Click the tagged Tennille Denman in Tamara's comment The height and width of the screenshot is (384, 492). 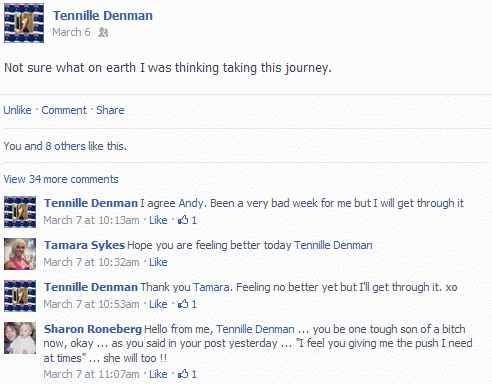click(x=333, y=245)
